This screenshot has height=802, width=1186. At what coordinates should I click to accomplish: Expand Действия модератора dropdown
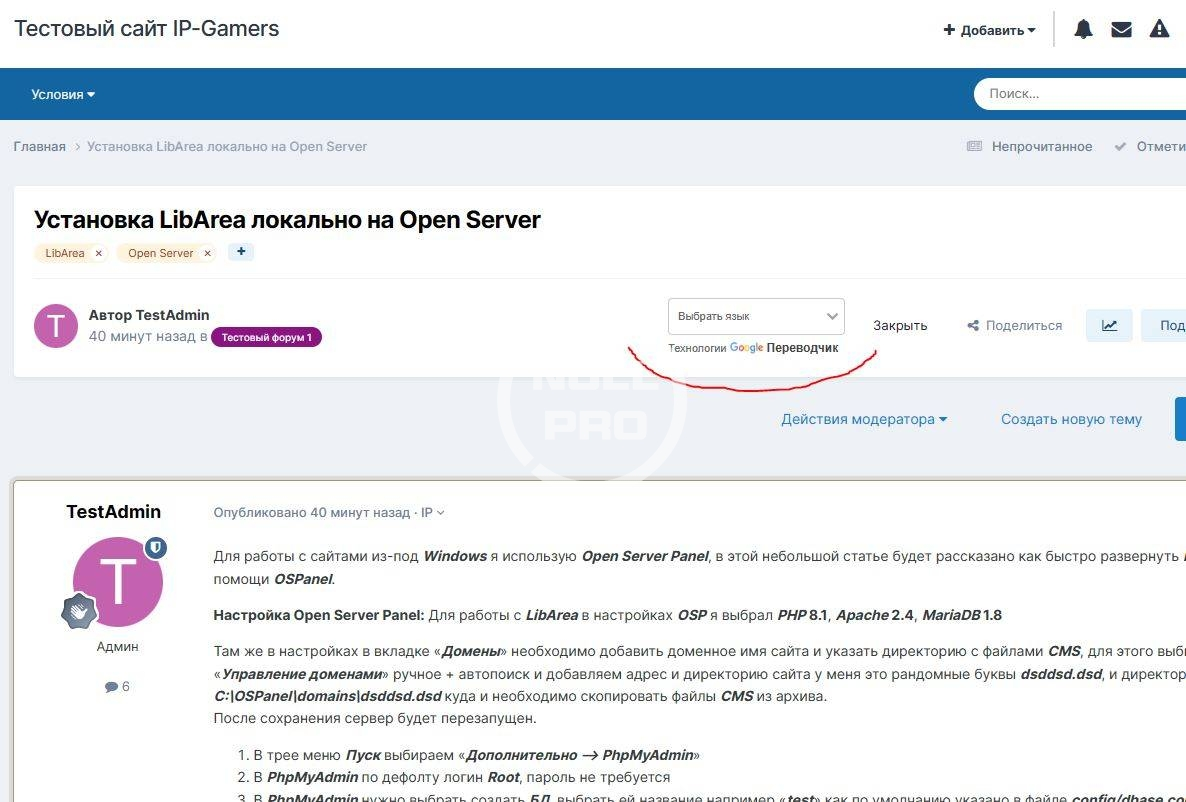[864, 419]
